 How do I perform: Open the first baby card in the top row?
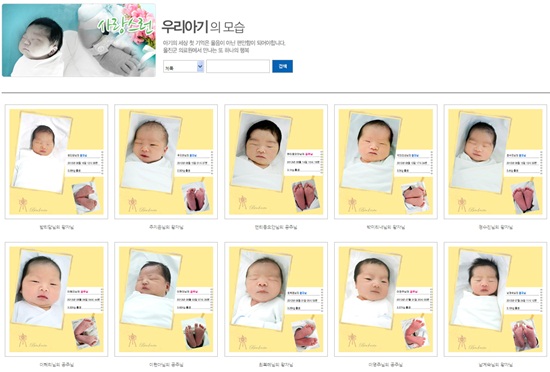coord(56,162)
